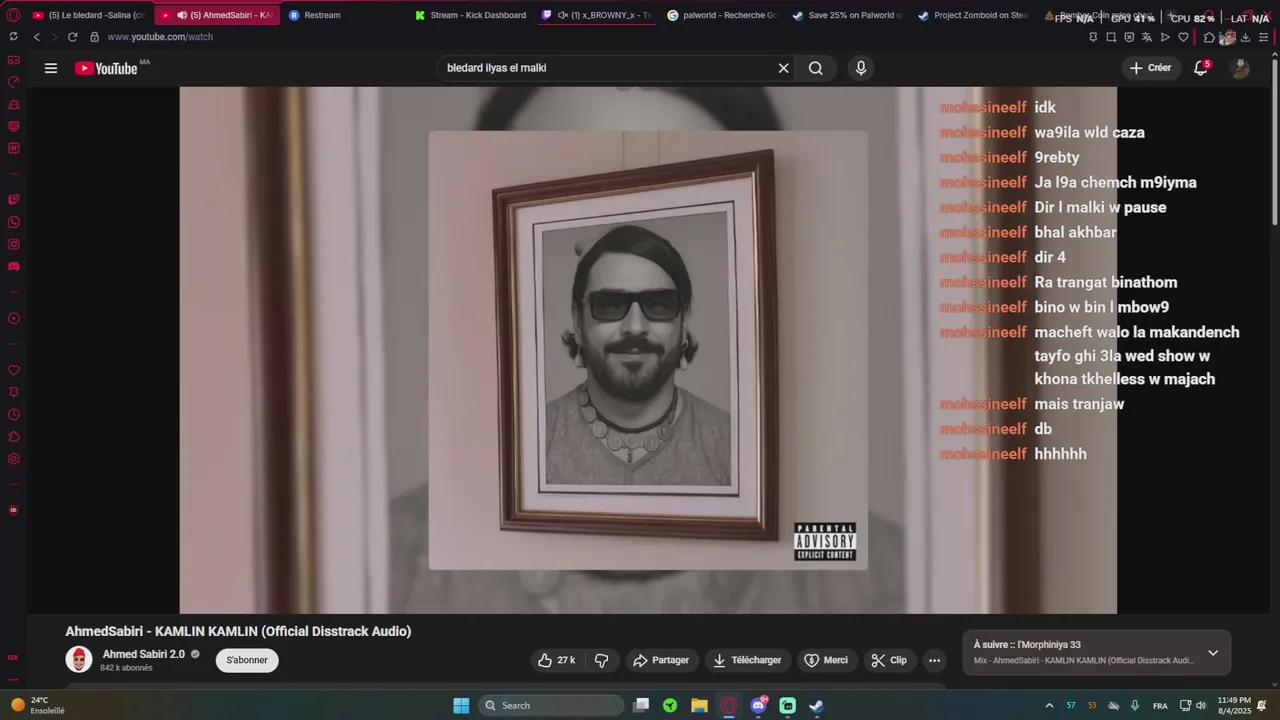Share the video via Partager
Image resolution: width=1280 pixels, height=720 pixels.
point(661,660)
